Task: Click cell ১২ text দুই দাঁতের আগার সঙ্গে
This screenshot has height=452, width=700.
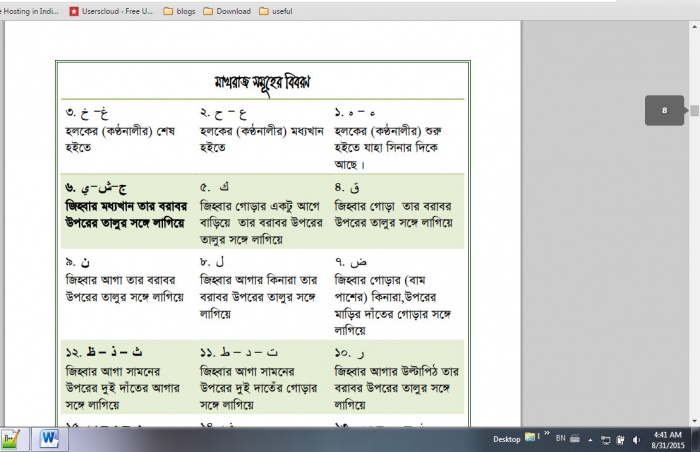Action: click(x=123, y=388)
